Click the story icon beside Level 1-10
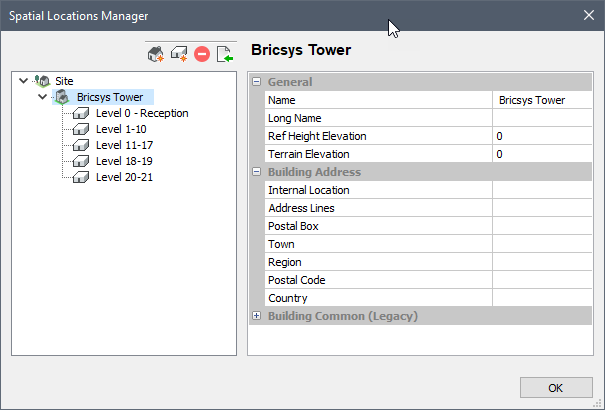 81,129
